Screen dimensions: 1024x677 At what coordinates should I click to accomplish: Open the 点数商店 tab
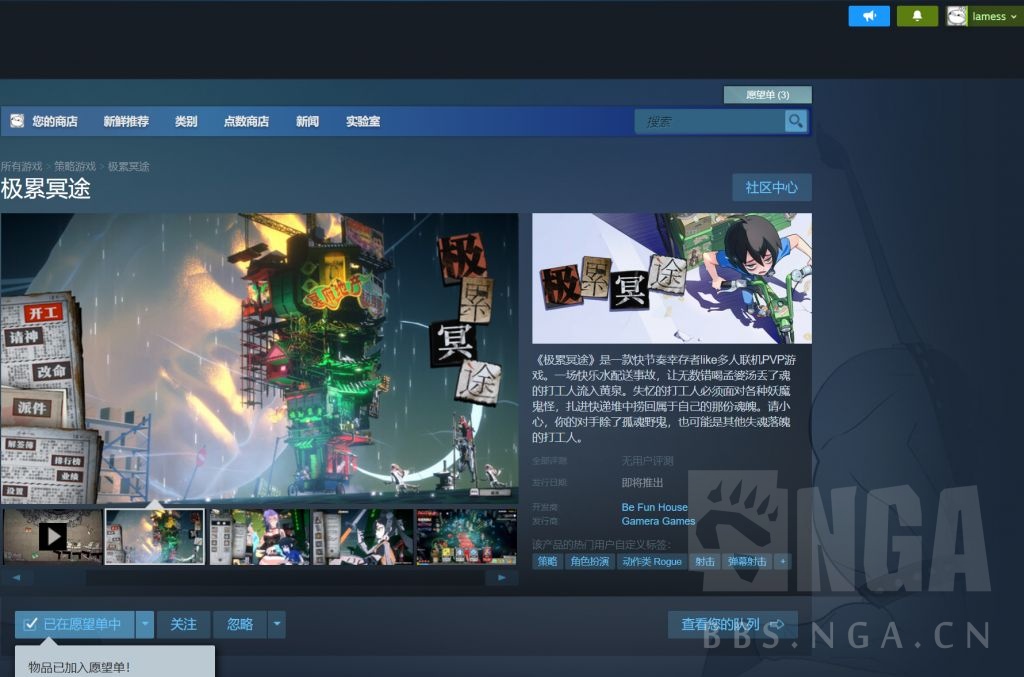pos(246,121)
